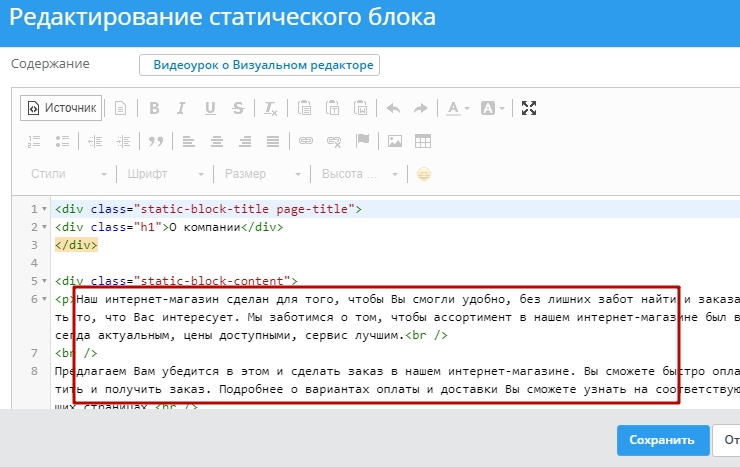The height and width of the screenshot is (467, 740).
Task: Click the insert table icon
Action: pos(423,141)
